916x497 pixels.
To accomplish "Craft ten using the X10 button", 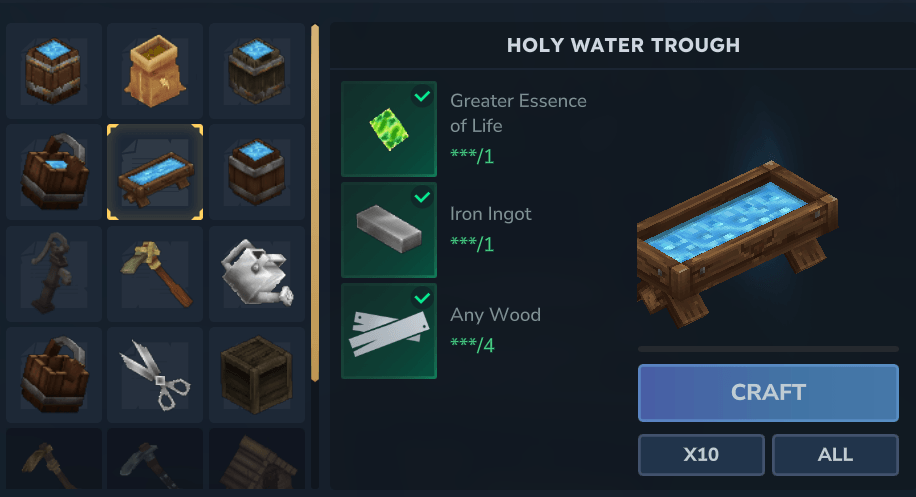I will point(701,454).
